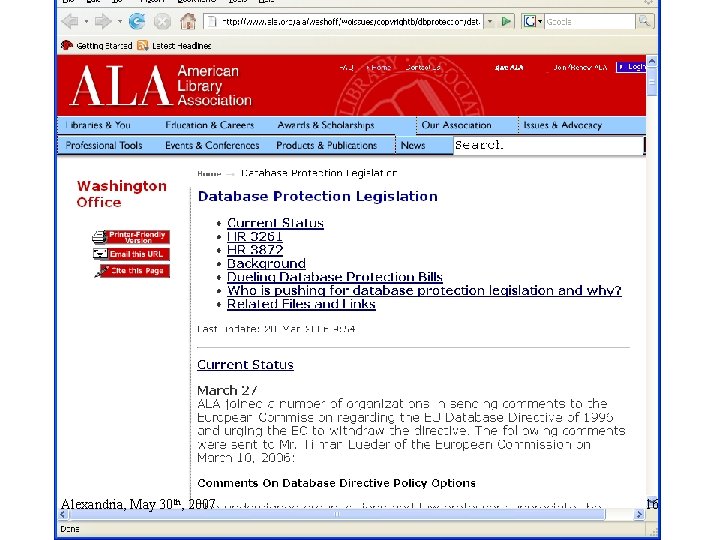Click the vertical scrollbar up arrow

(x=652, y=61)
